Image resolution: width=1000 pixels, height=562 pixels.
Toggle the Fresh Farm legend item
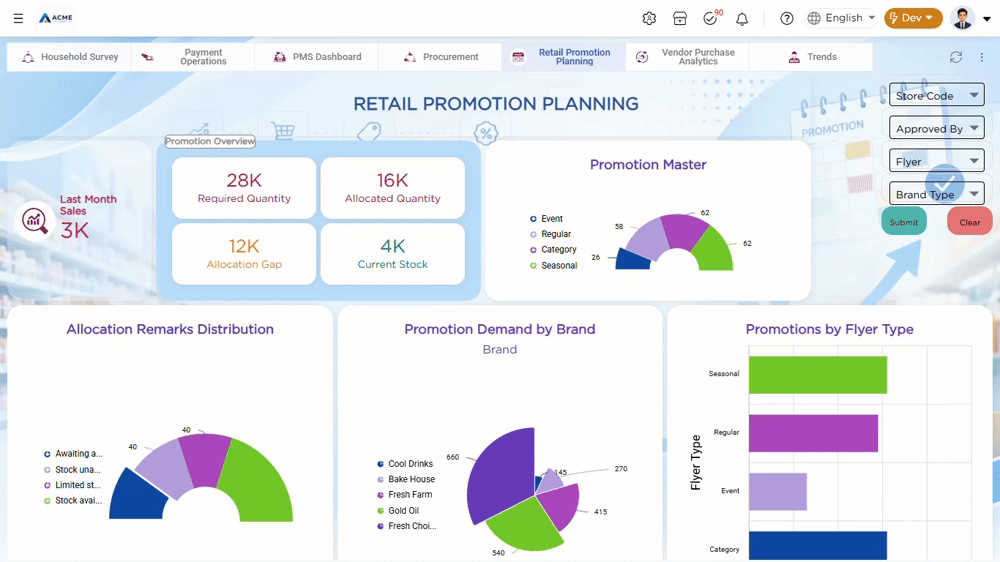pyautogui.click(x=404, y=494)
